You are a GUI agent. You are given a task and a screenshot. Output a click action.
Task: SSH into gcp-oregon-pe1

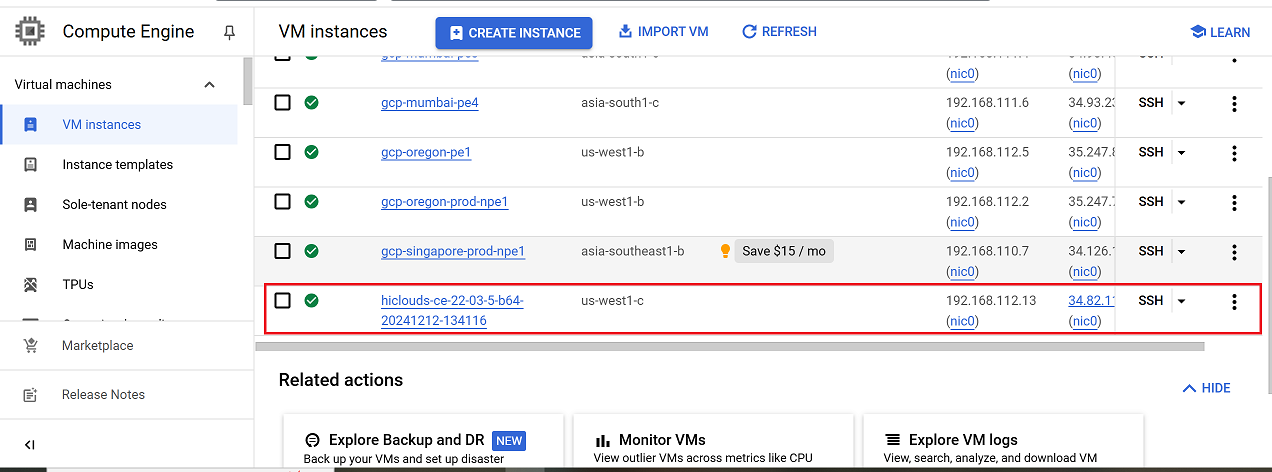point(1151,152)
